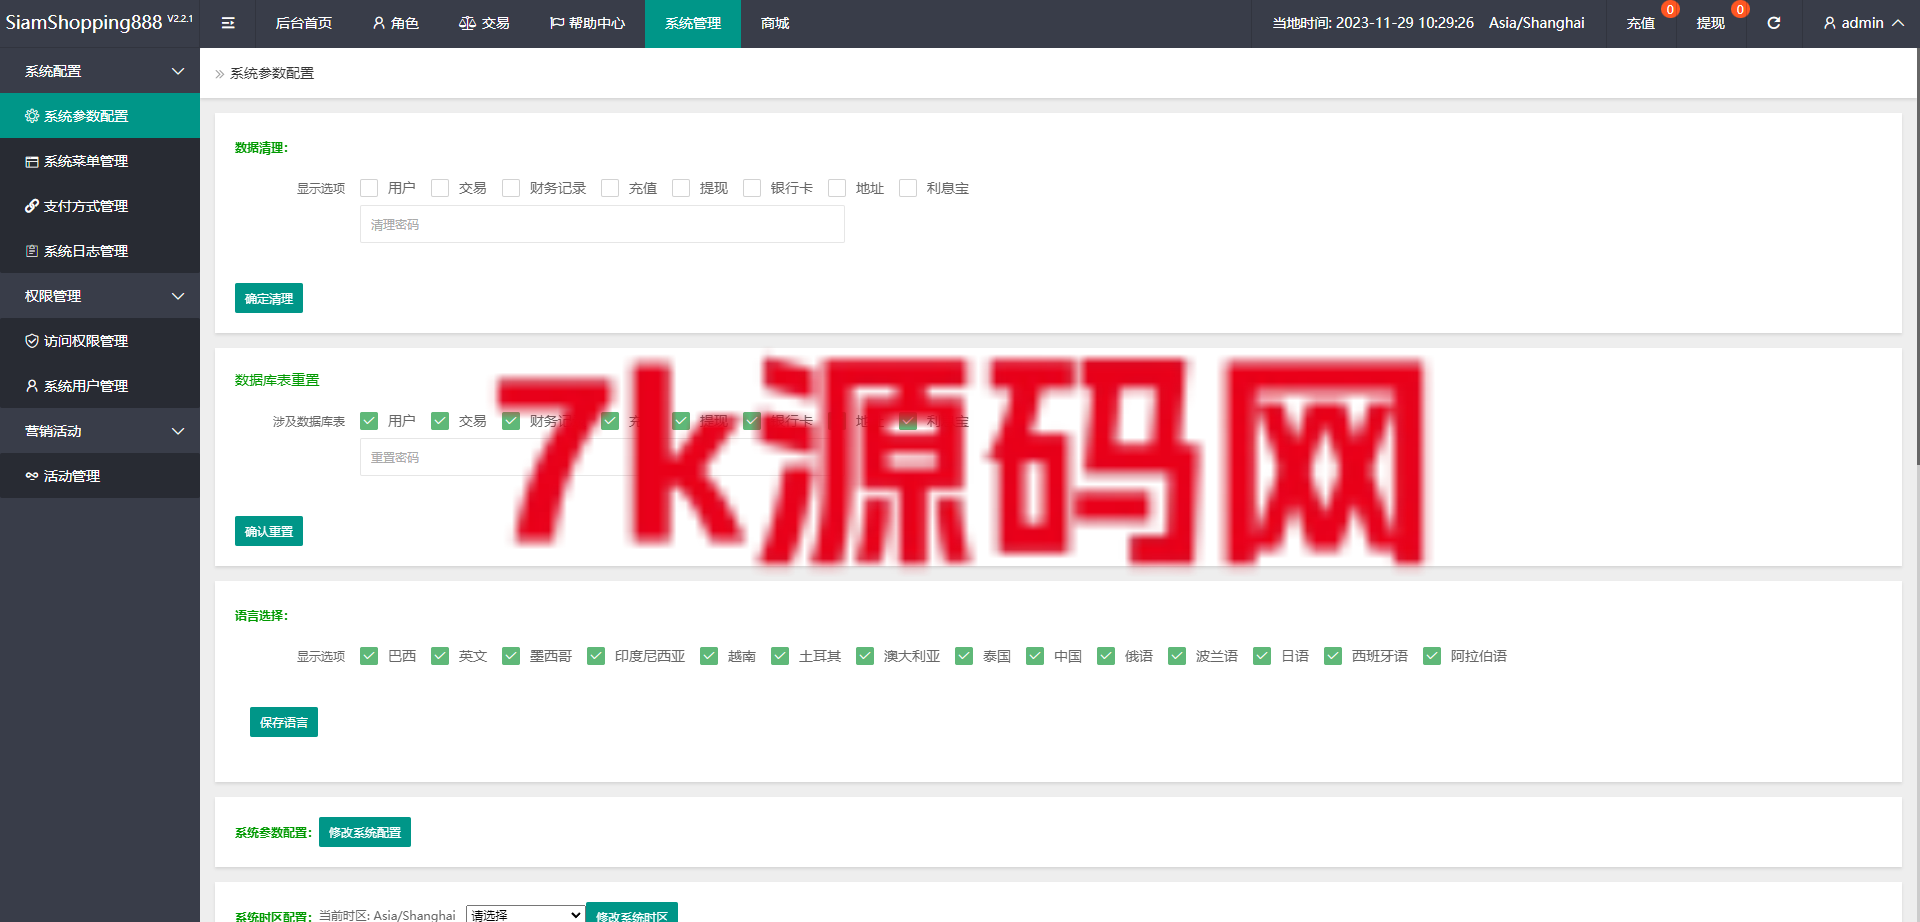Check 财务记录 in data cleanup options

tap(511, 188)
